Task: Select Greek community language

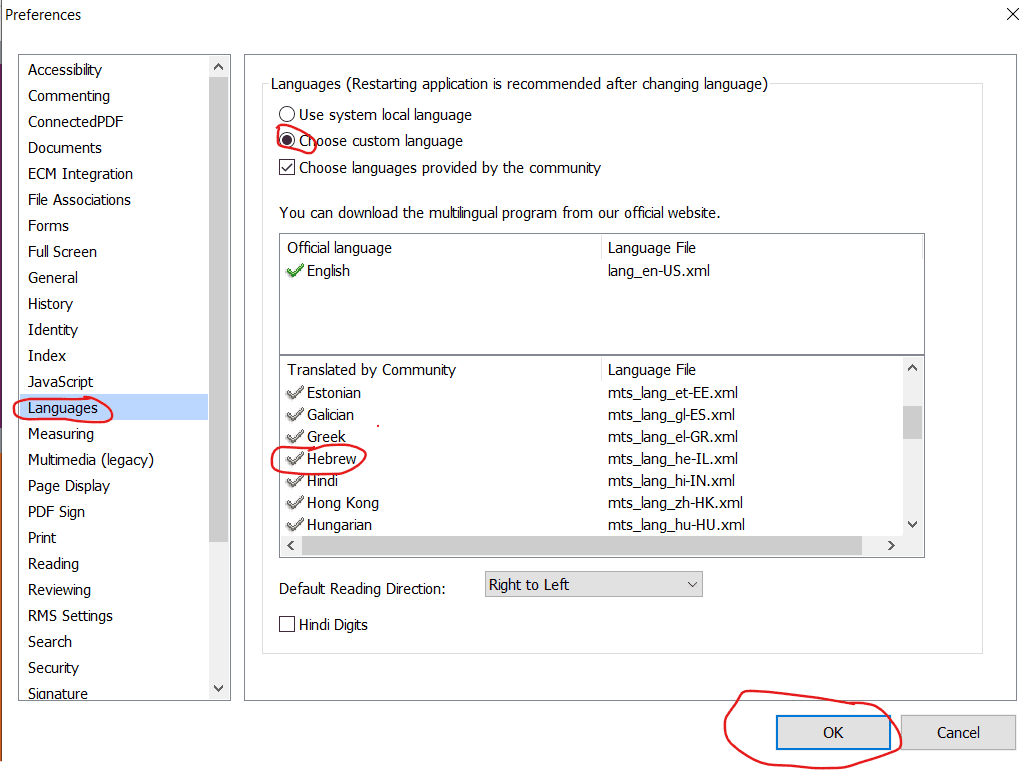Action: click(x=326, y=437)
